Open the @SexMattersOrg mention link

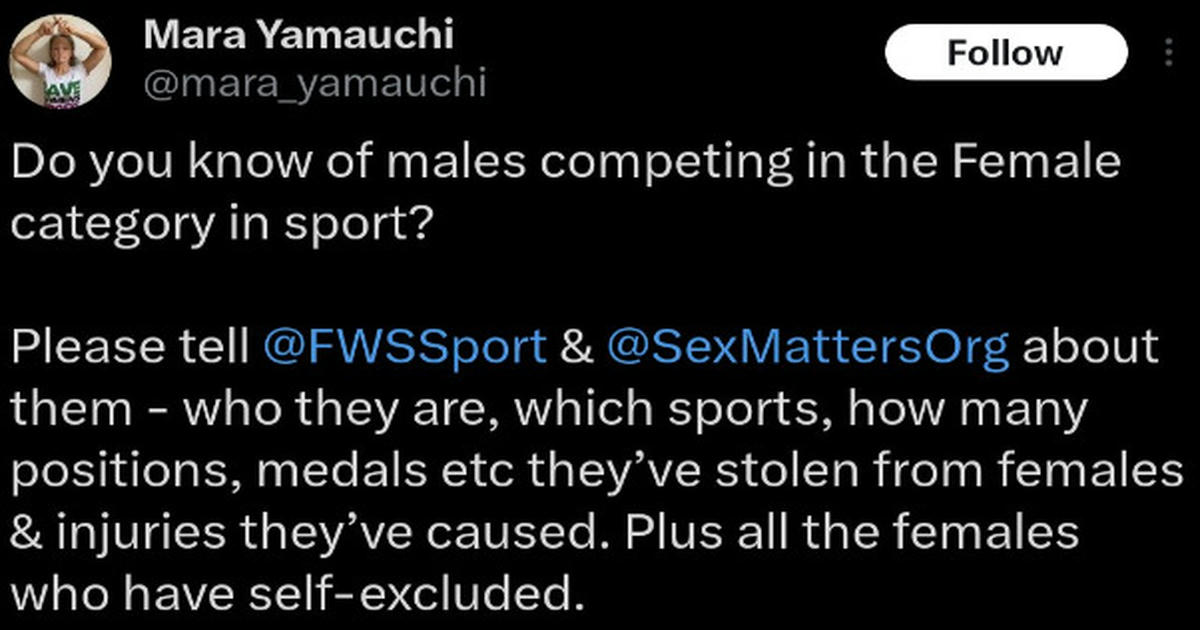pyautogui.click(x=809, y=348)
